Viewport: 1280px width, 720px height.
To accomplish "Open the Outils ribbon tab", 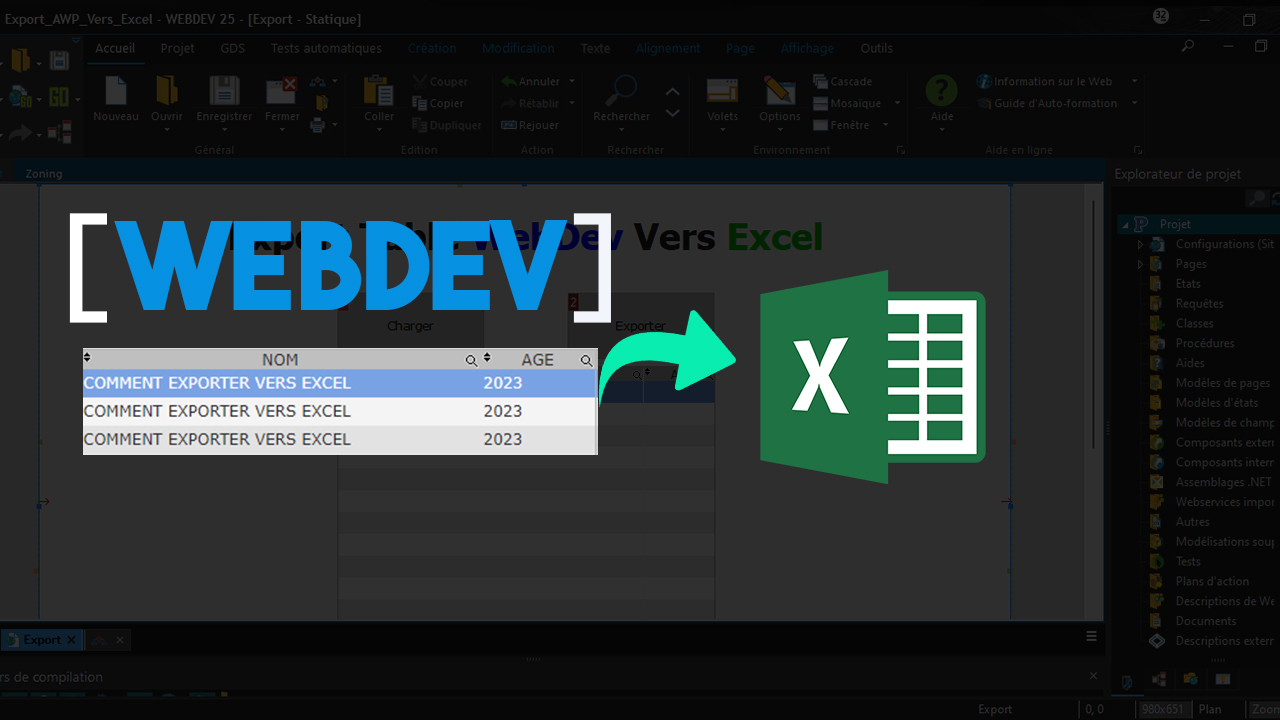I will (877, 48).
